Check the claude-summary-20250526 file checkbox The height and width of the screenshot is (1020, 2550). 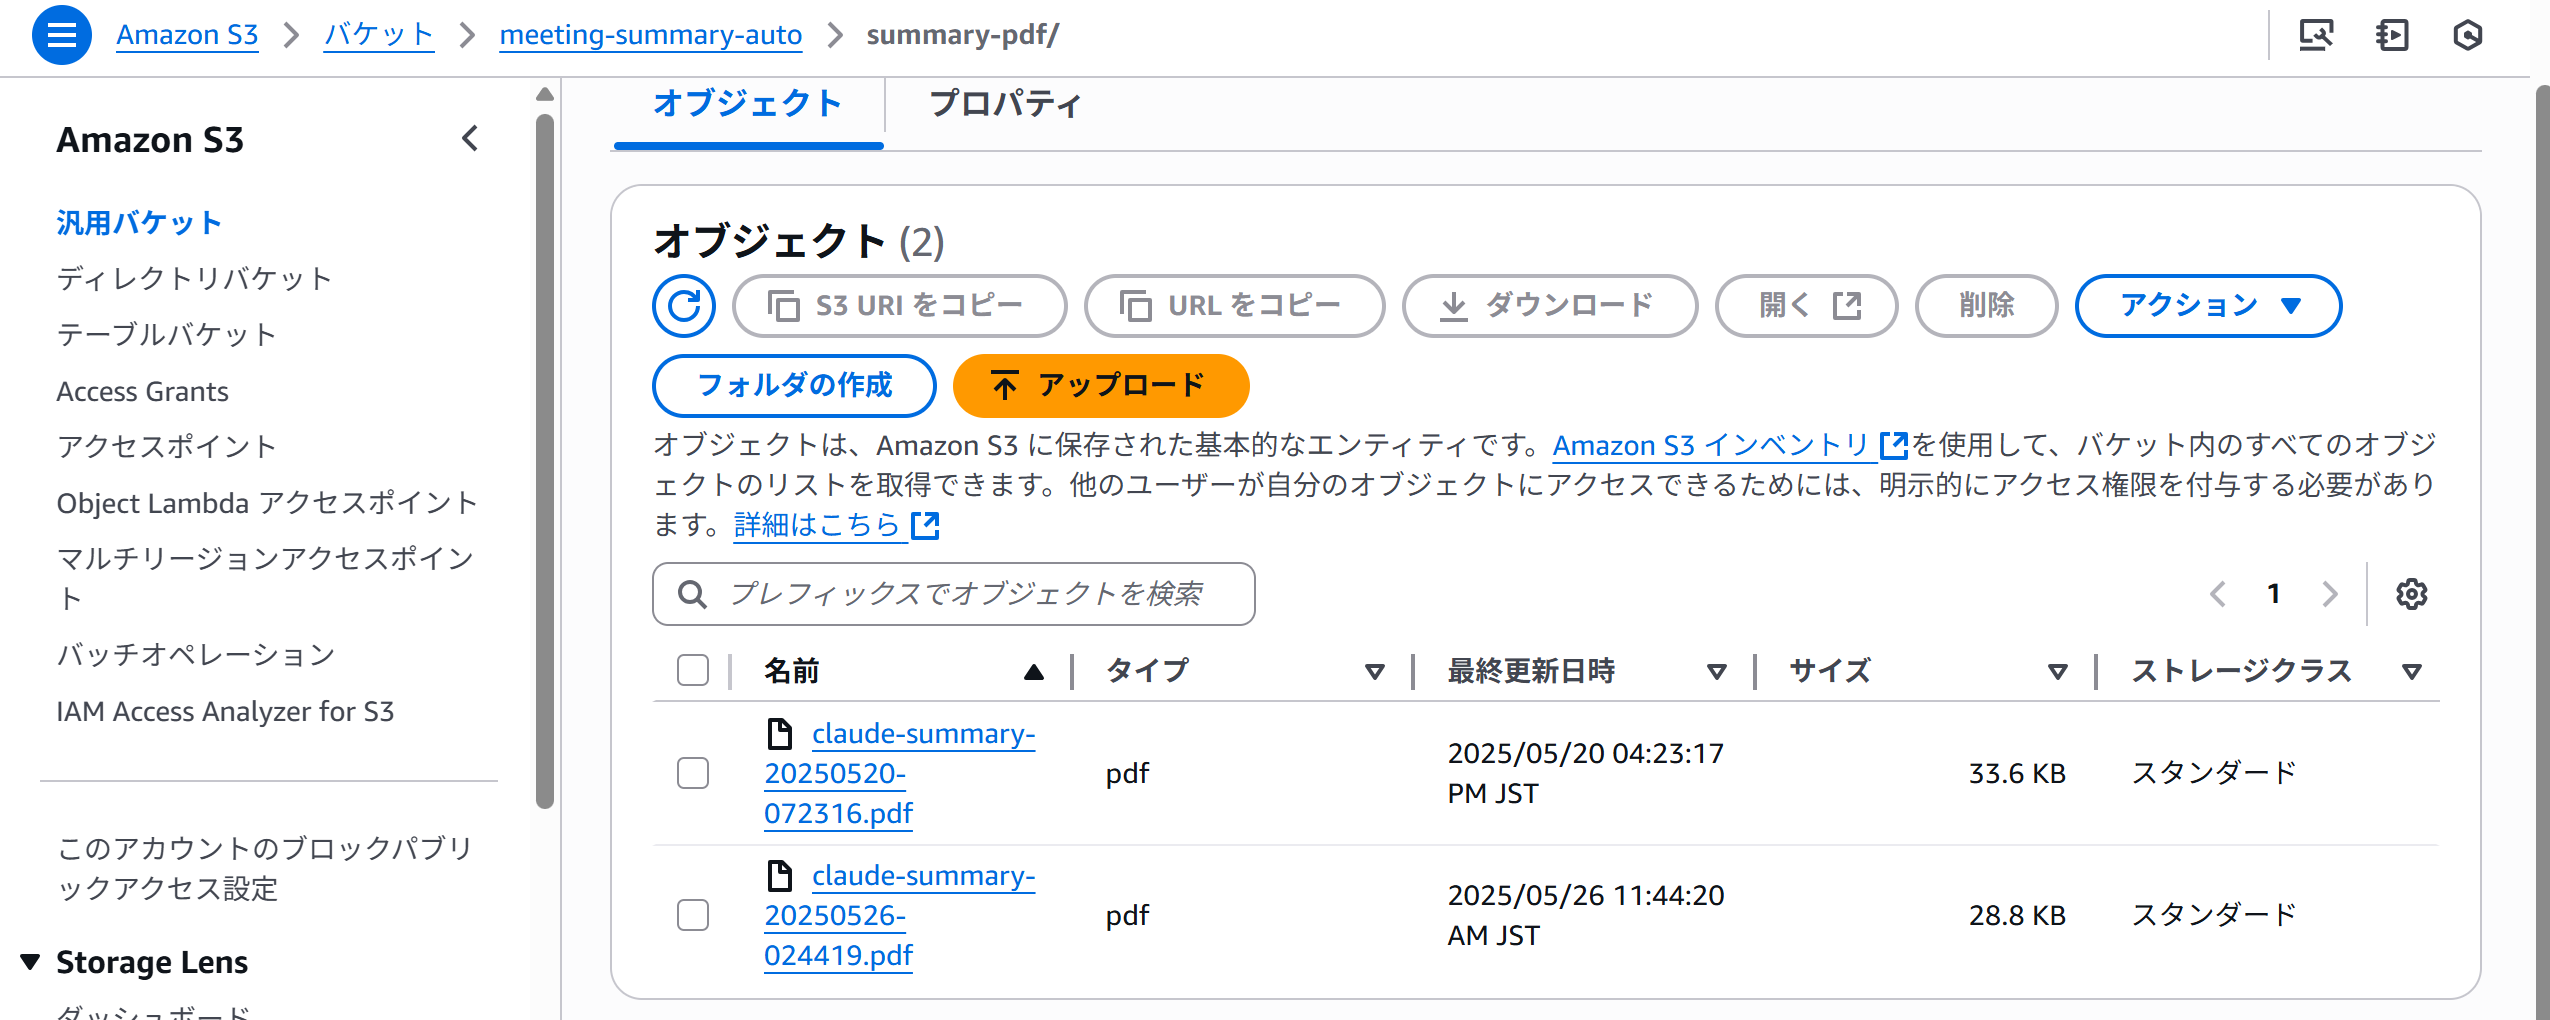tap(693, 915)
